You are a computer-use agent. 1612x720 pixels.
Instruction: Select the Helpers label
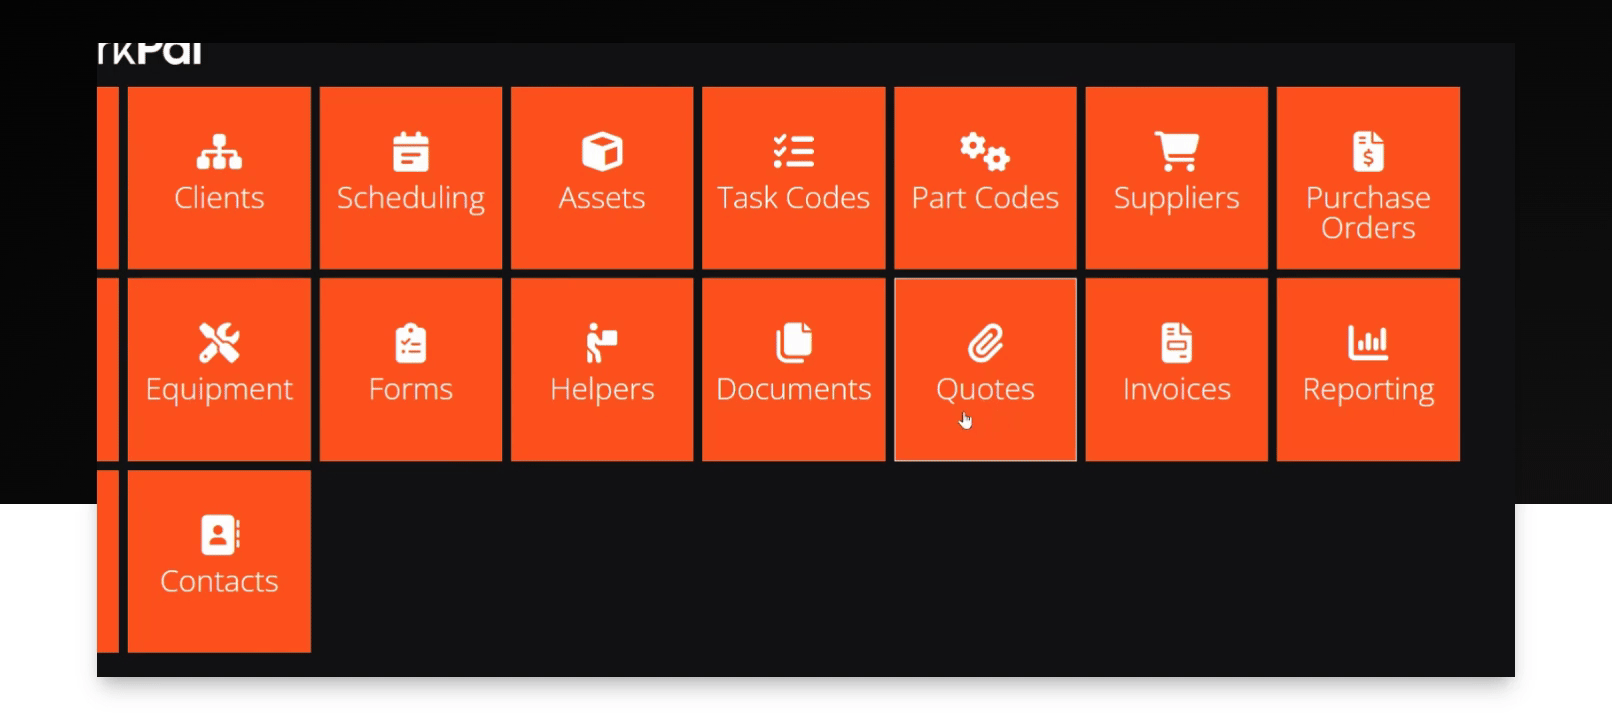coord(602,389)
